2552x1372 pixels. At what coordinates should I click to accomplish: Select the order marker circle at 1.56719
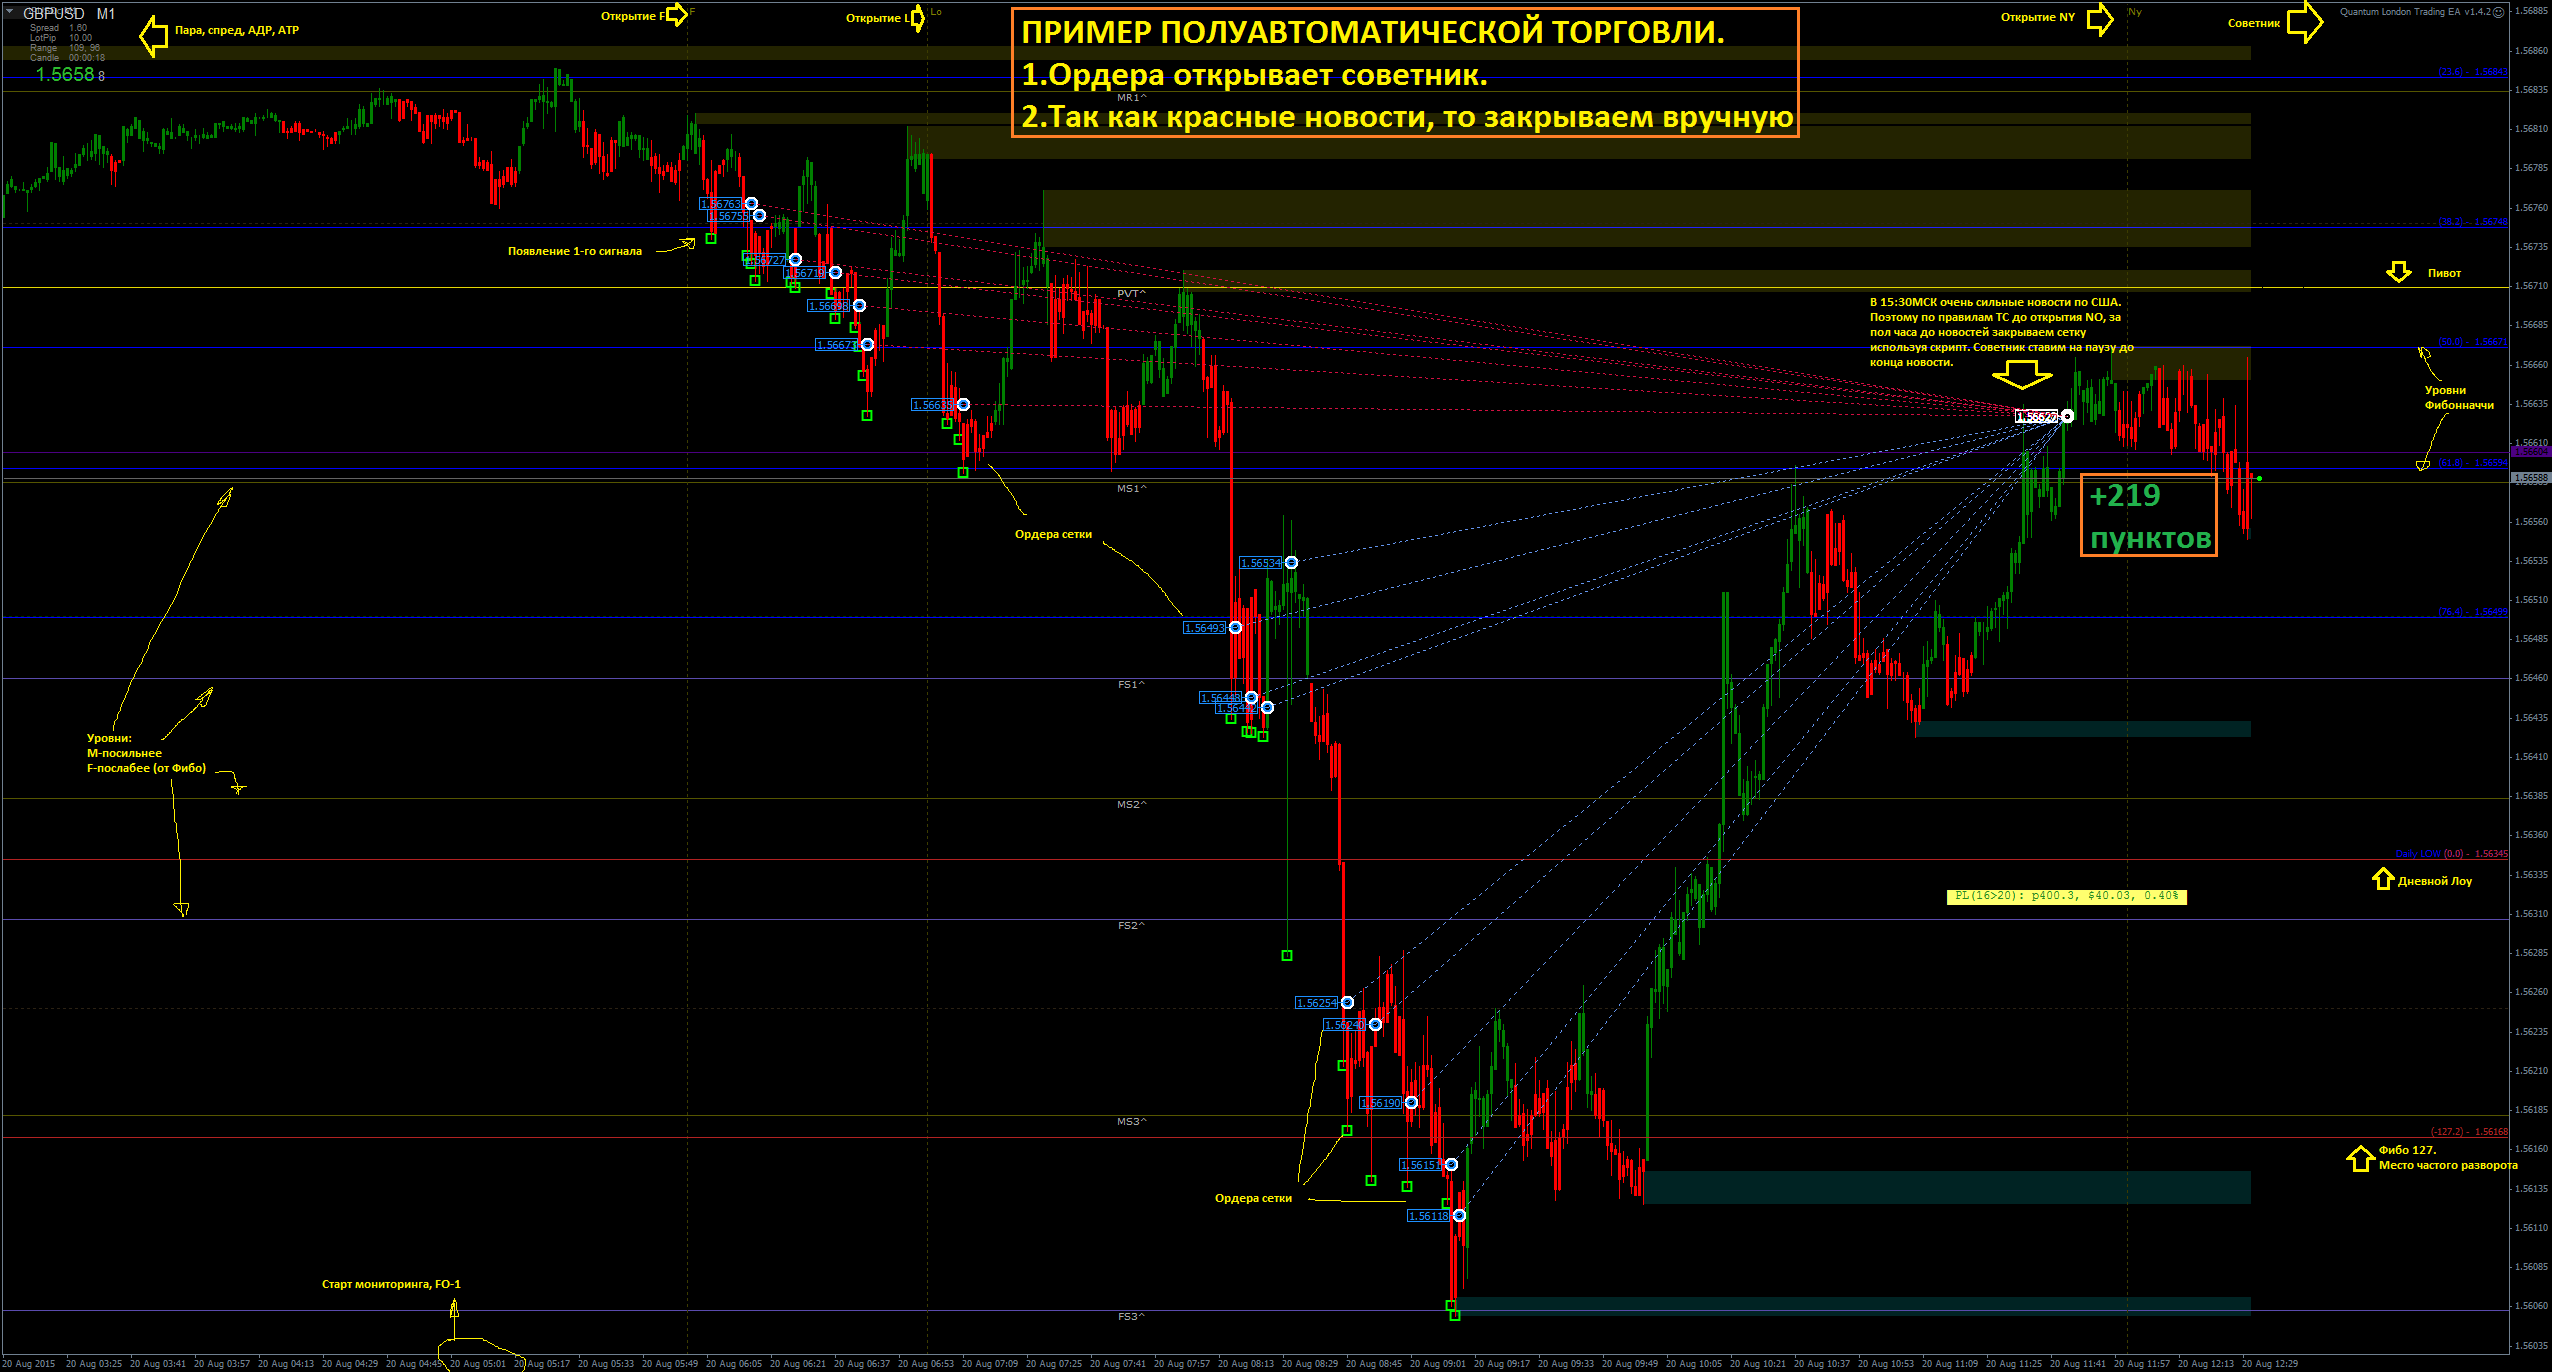[835, 273]
